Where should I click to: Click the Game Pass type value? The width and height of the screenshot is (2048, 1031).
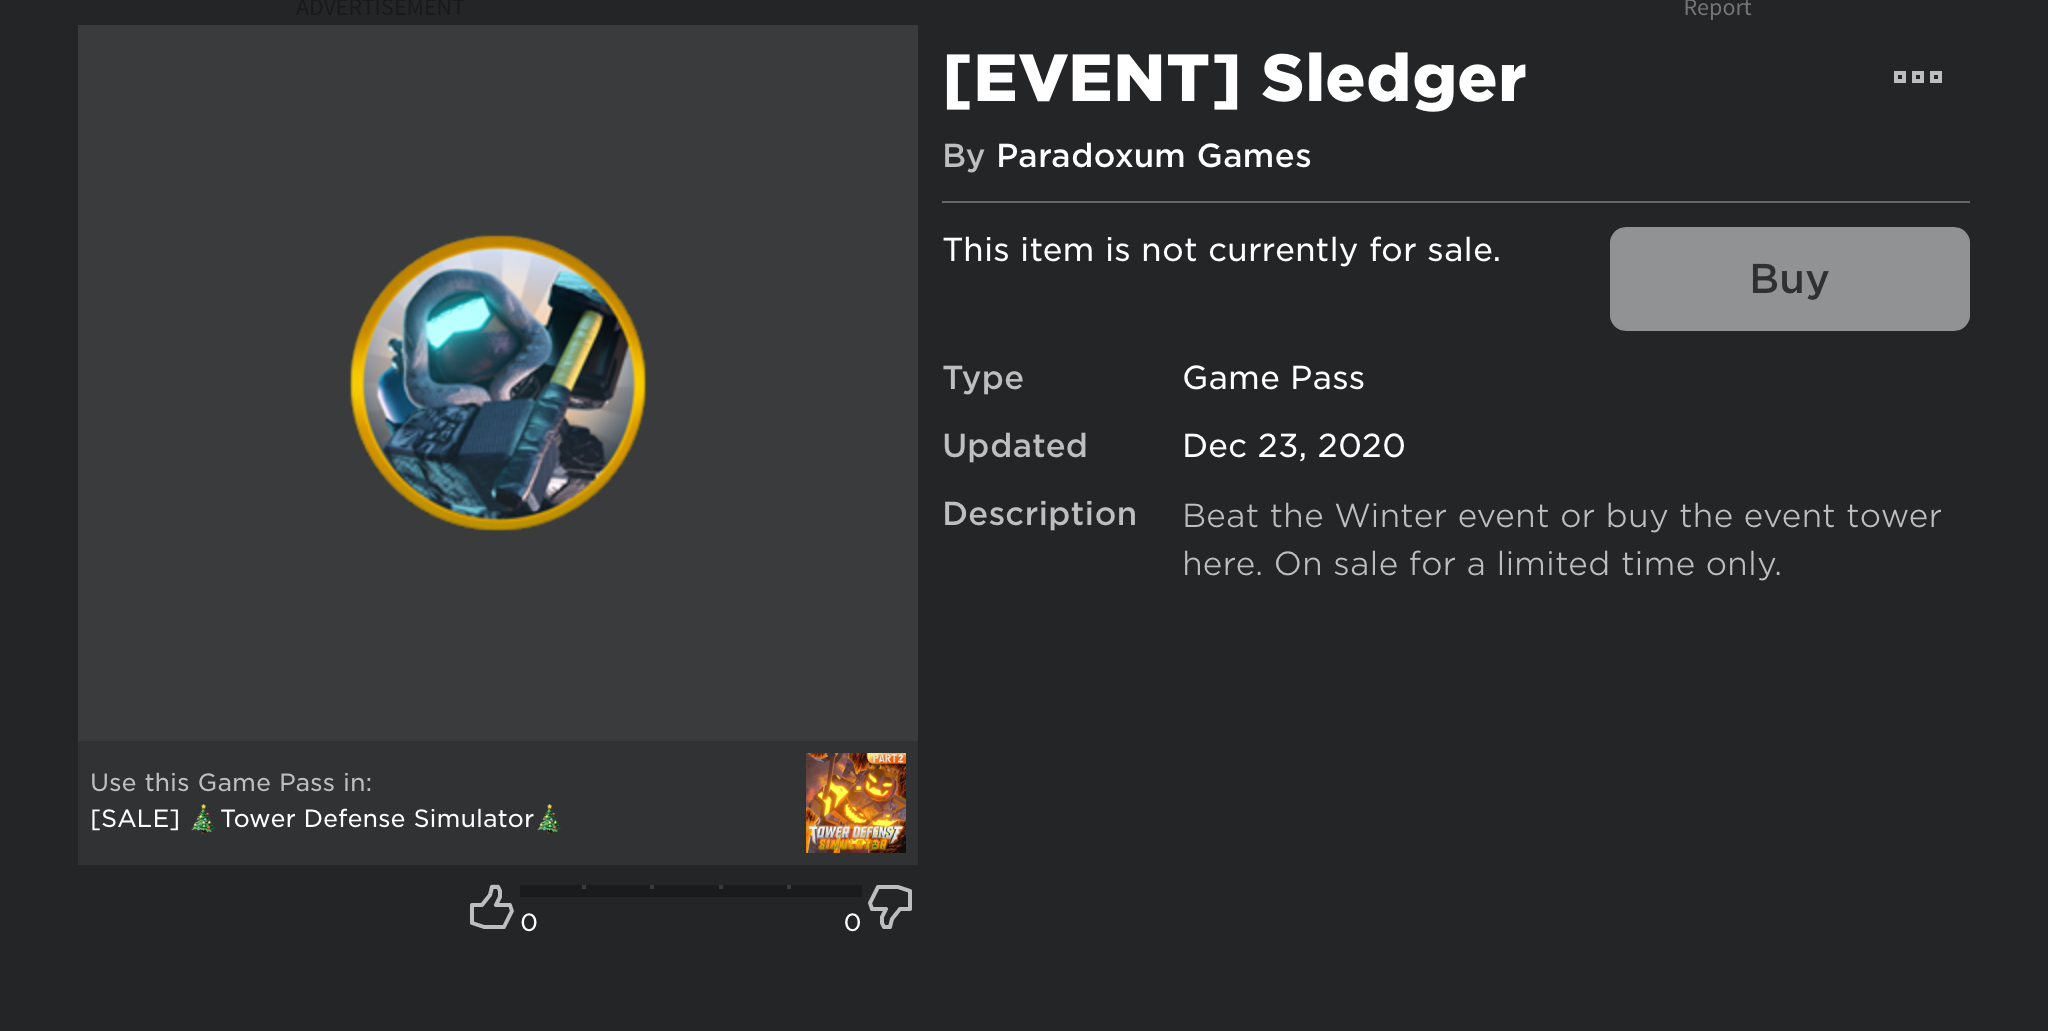tap(1273, 378)
